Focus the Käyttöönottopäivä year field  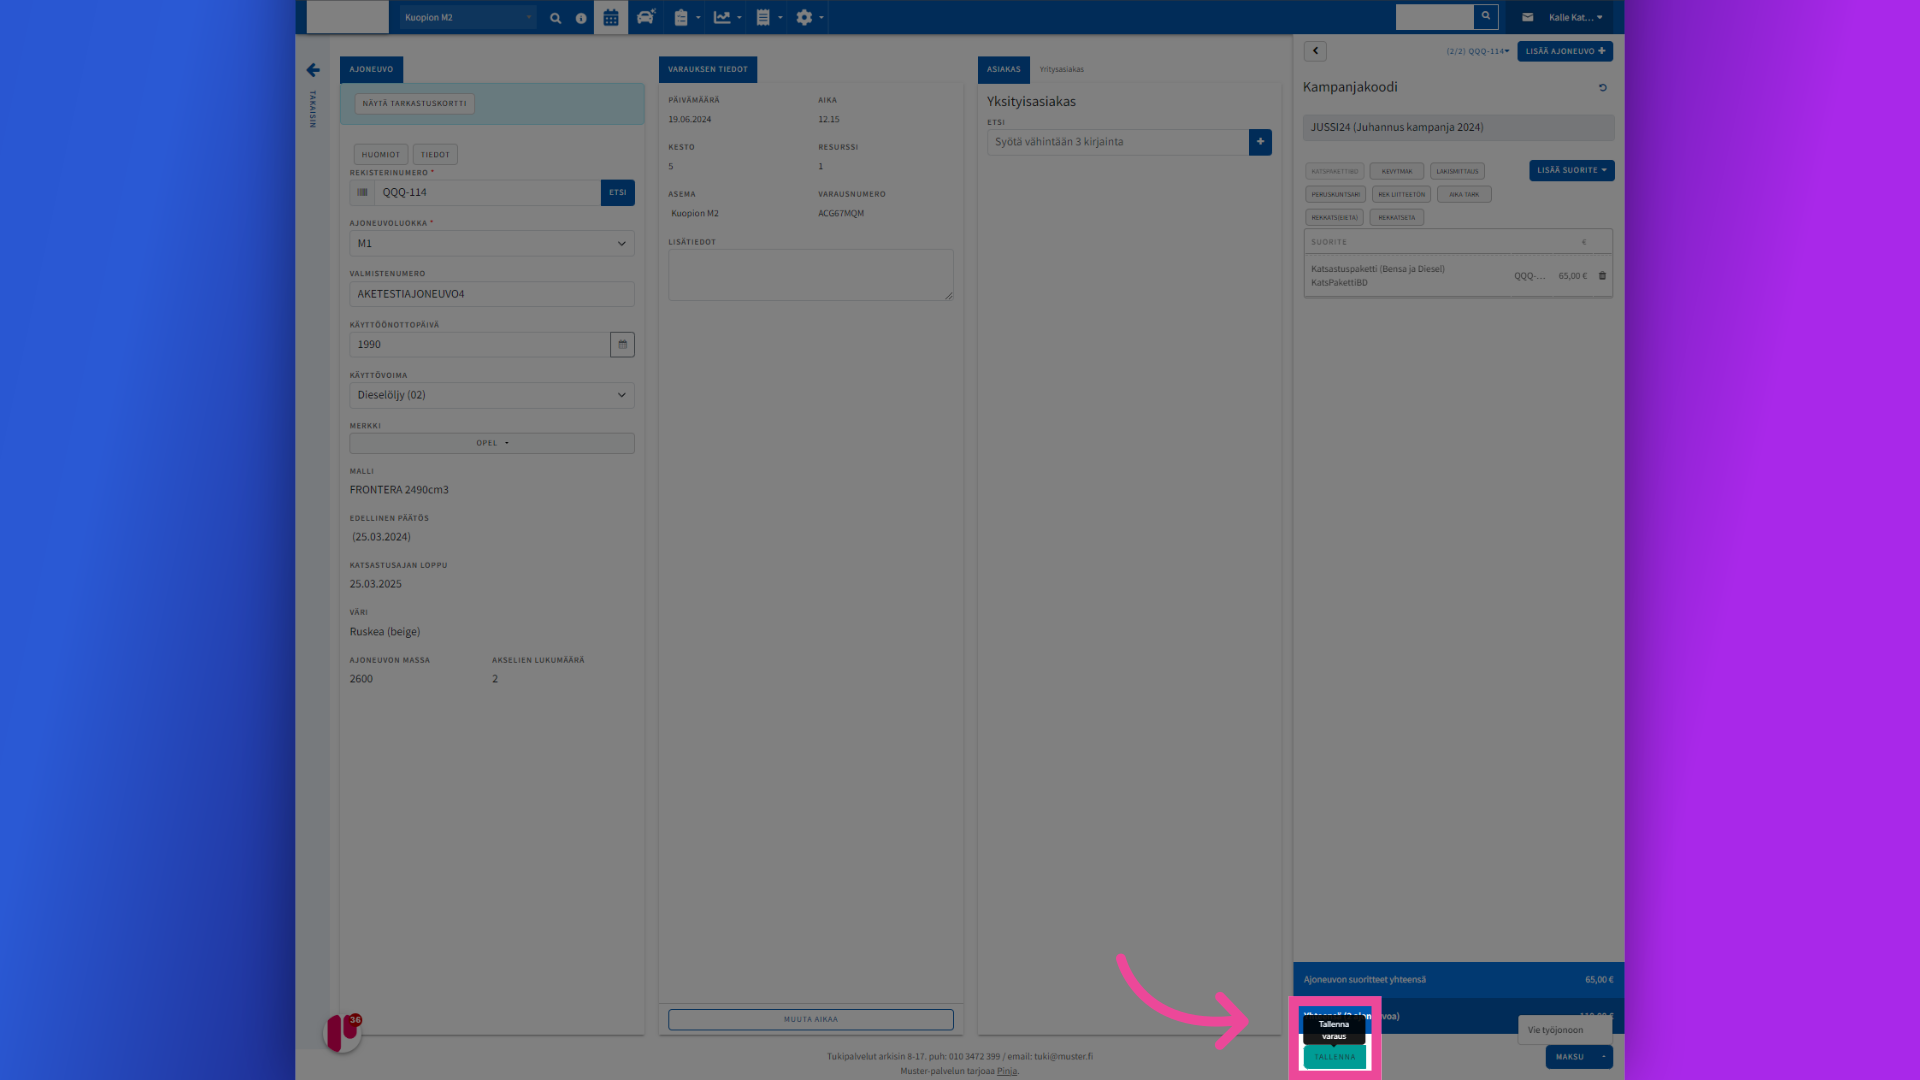coord(480,345)
